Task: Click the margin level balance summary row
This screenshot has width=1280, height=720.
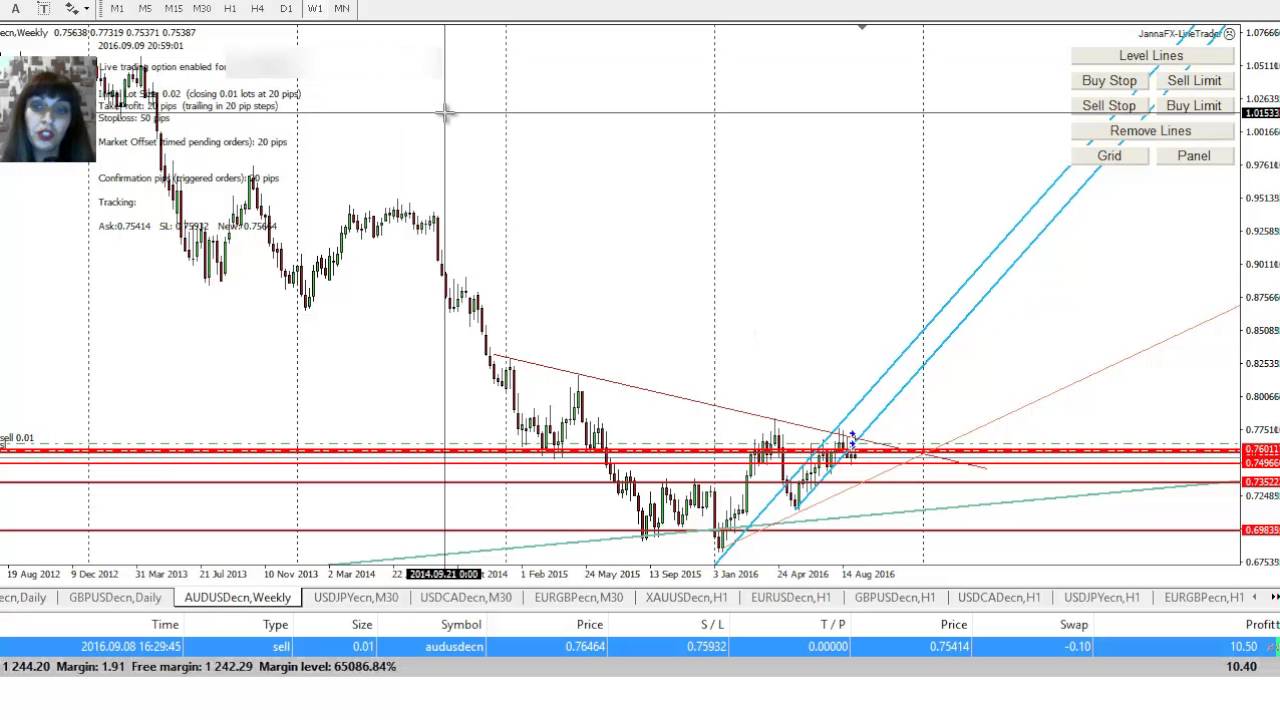Action: coord(640,666)
